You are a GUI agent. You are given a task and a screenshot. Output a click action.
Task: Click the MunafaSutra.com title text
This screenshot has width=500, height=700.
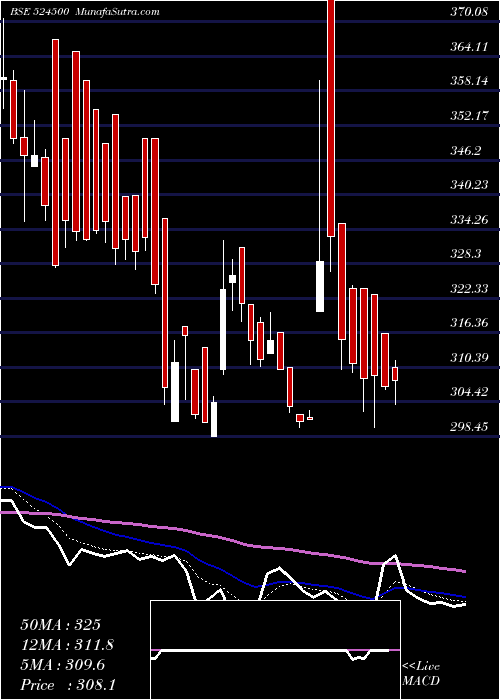point(117,12)
